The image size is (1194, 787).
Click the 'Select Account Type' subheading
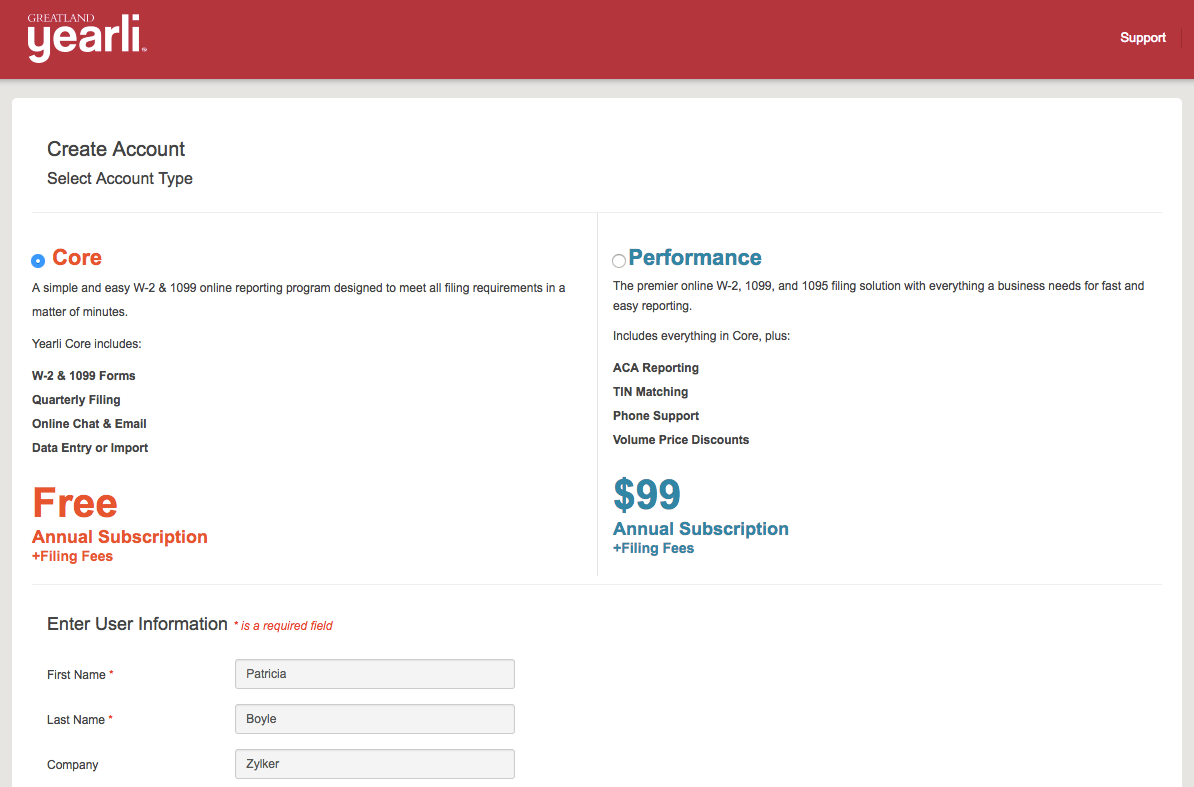(x=120, y=178)
